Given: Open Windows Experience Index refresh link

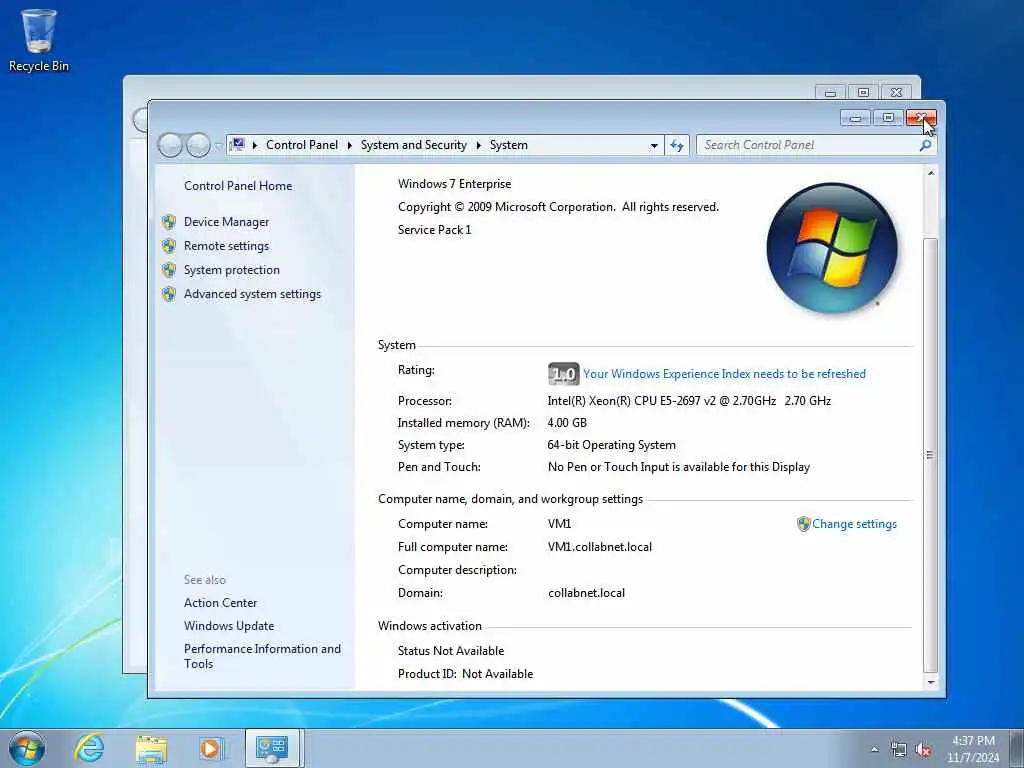Looking at the screenshot, I should tap(724, 374).
